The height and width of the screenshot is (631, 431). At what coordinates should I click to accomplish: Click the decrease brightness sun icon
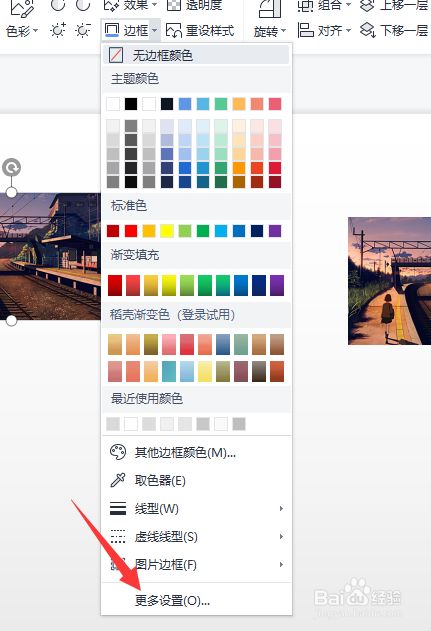click(83, 31)
